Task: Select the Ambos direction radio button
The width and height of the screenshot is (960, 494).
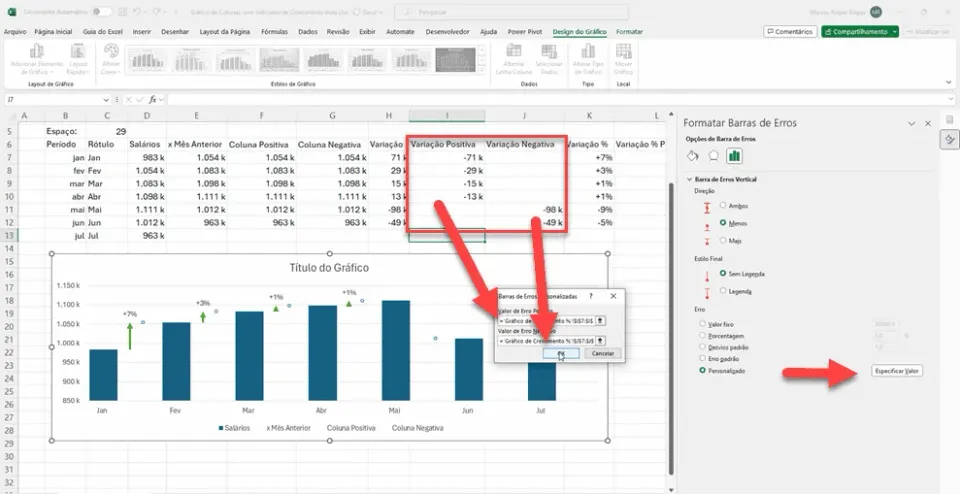Action: tap(723, 206)
